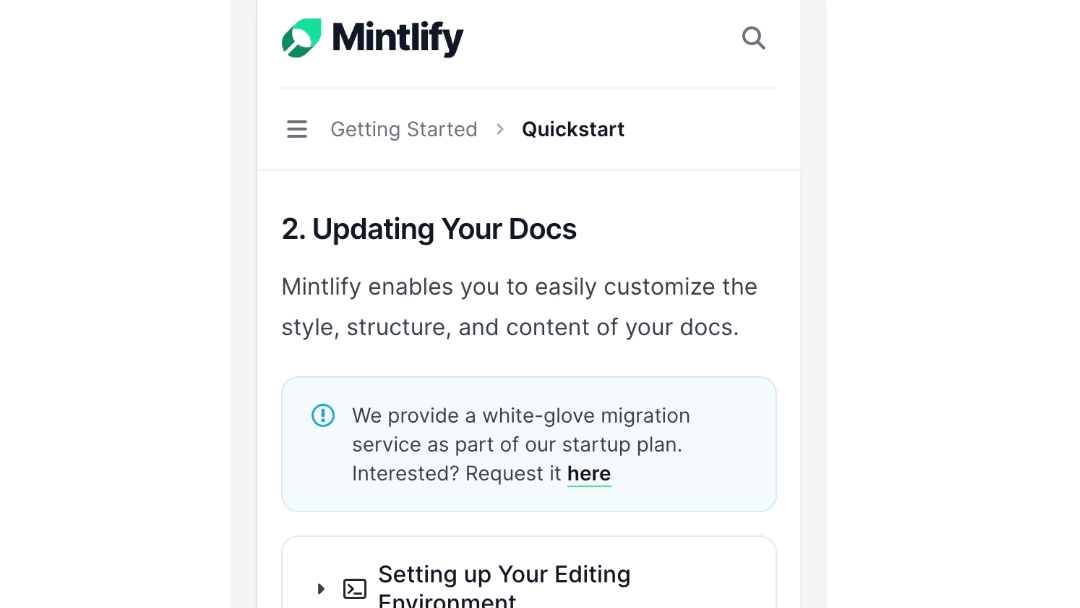Click the Mintlify wordmark text
This screenshot has width=1080, height=608.
397,38
